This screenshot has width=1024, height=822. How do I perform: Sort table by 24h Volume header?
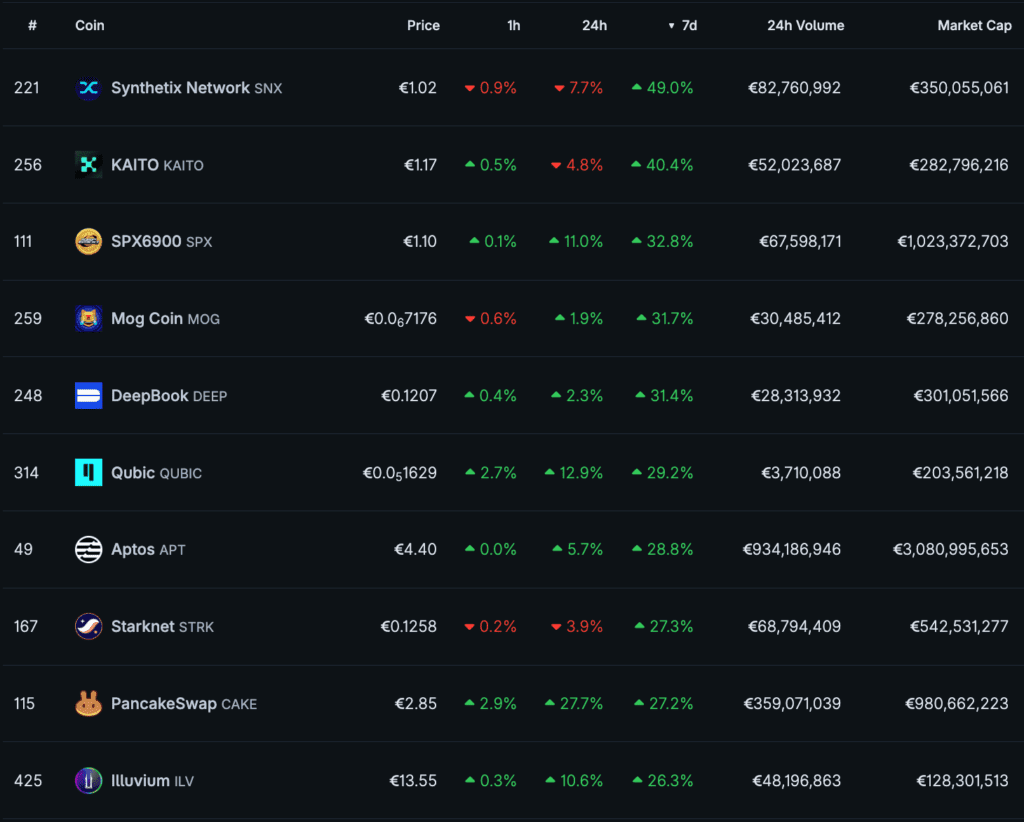coord(805,25)
